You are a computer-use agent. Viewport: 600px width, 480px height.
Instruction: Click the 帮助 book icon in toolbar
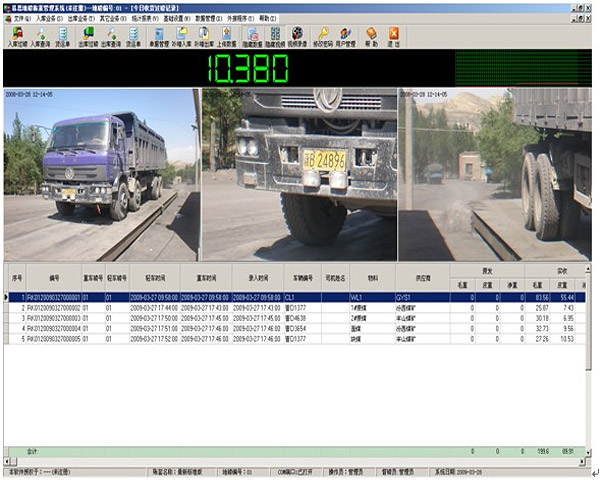(371, 36)
